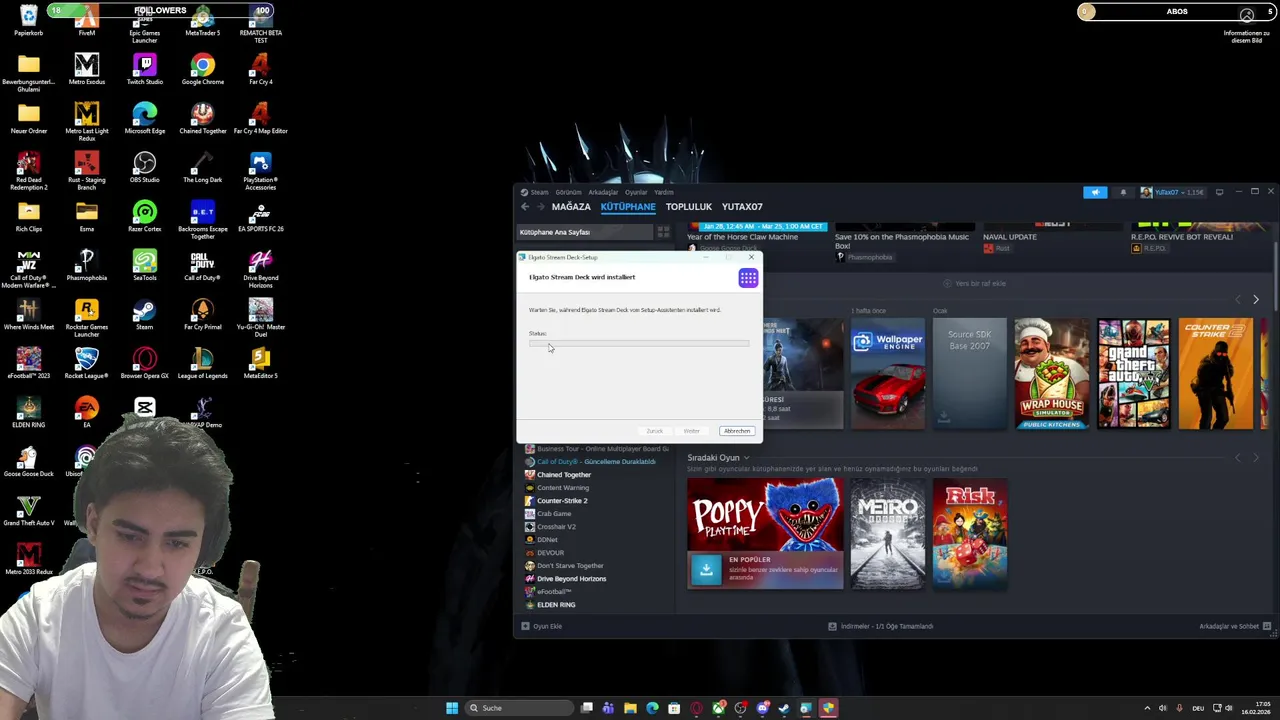Open the Steam icon in the taskbar
Viewport: 1280px width, 720px height.
[784, 708]
